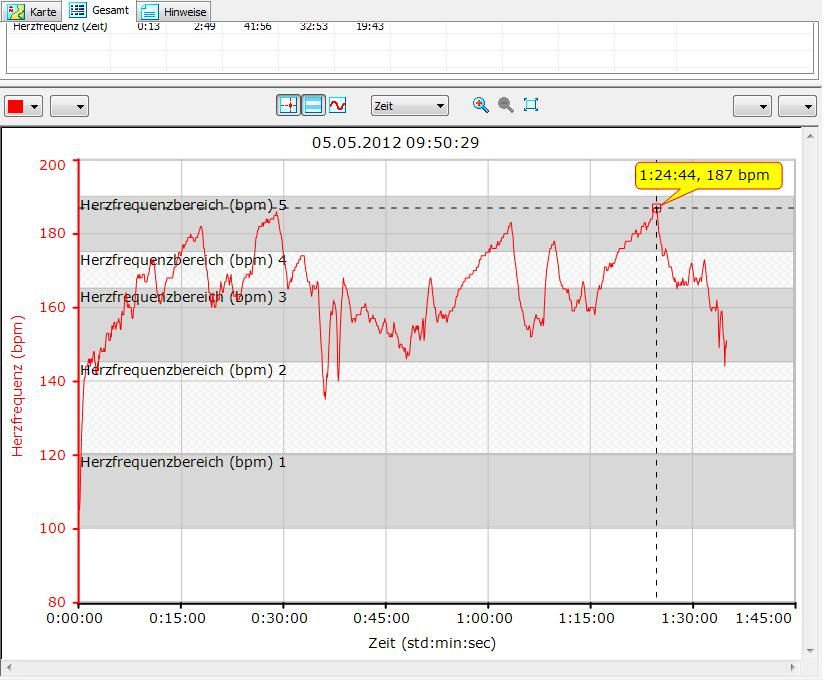
Task: Toggle the heart rate zone bands display
Action: (313, 105)
